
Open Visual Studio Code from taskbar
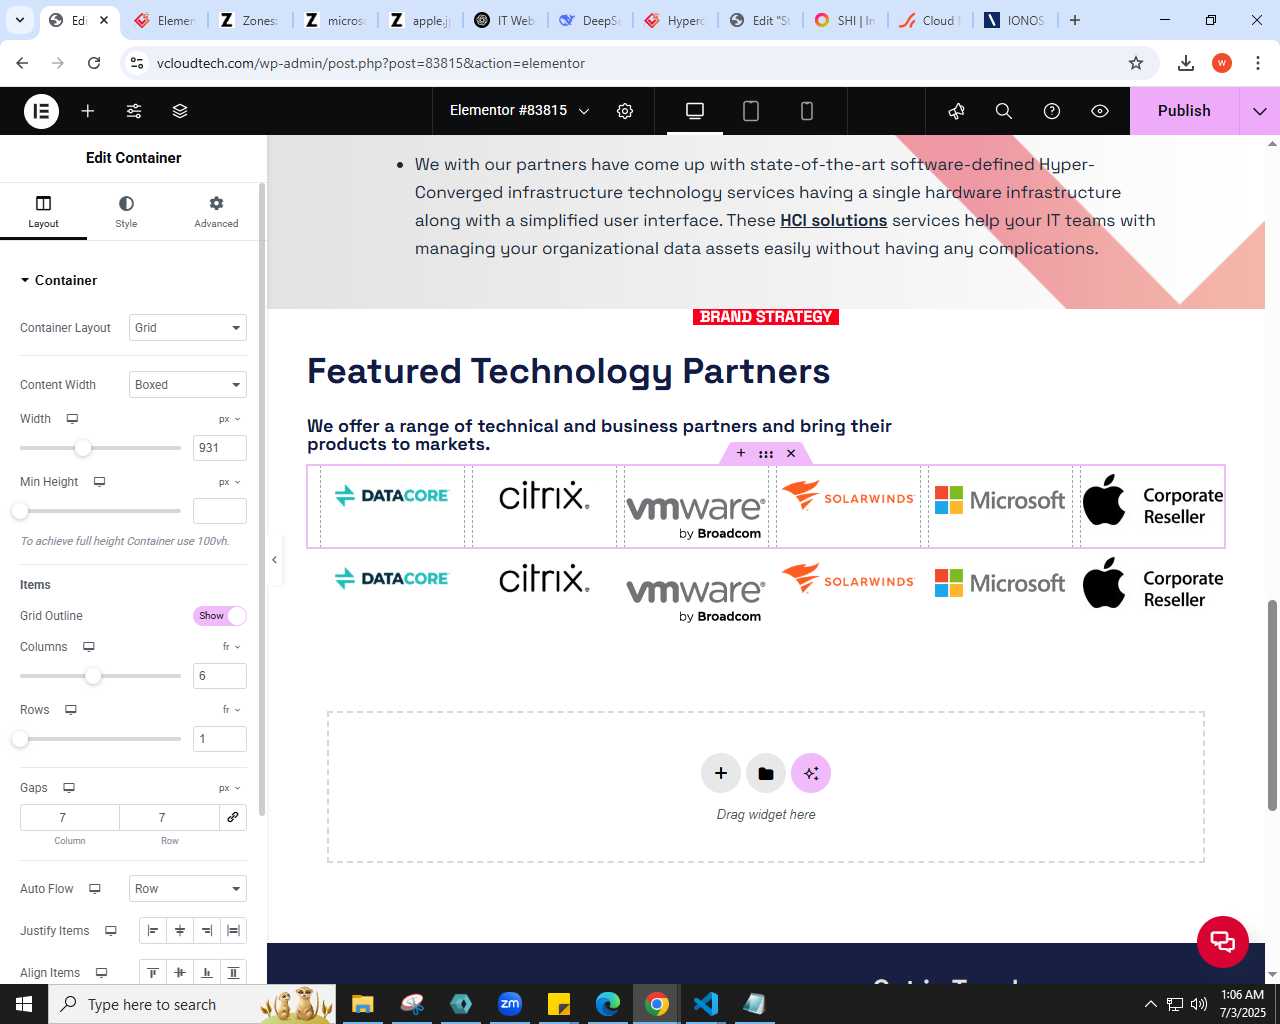(x=705, y=1004)
